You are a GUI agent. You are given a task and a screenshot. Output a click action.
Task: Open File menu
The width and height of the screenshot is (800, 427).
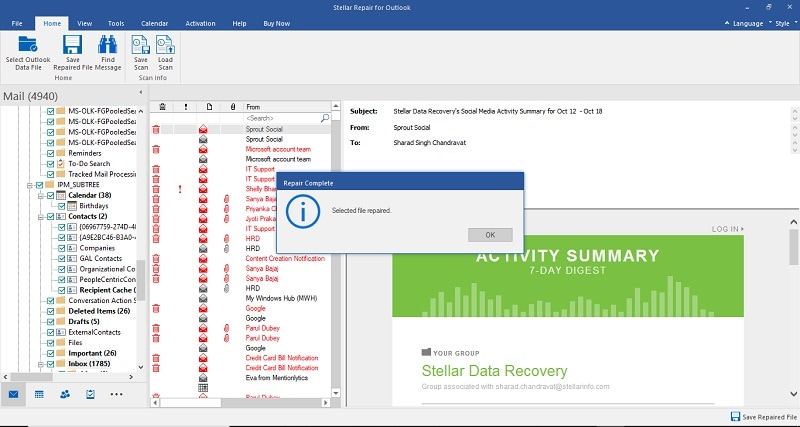pyautogui.click(x=17, y=23)
